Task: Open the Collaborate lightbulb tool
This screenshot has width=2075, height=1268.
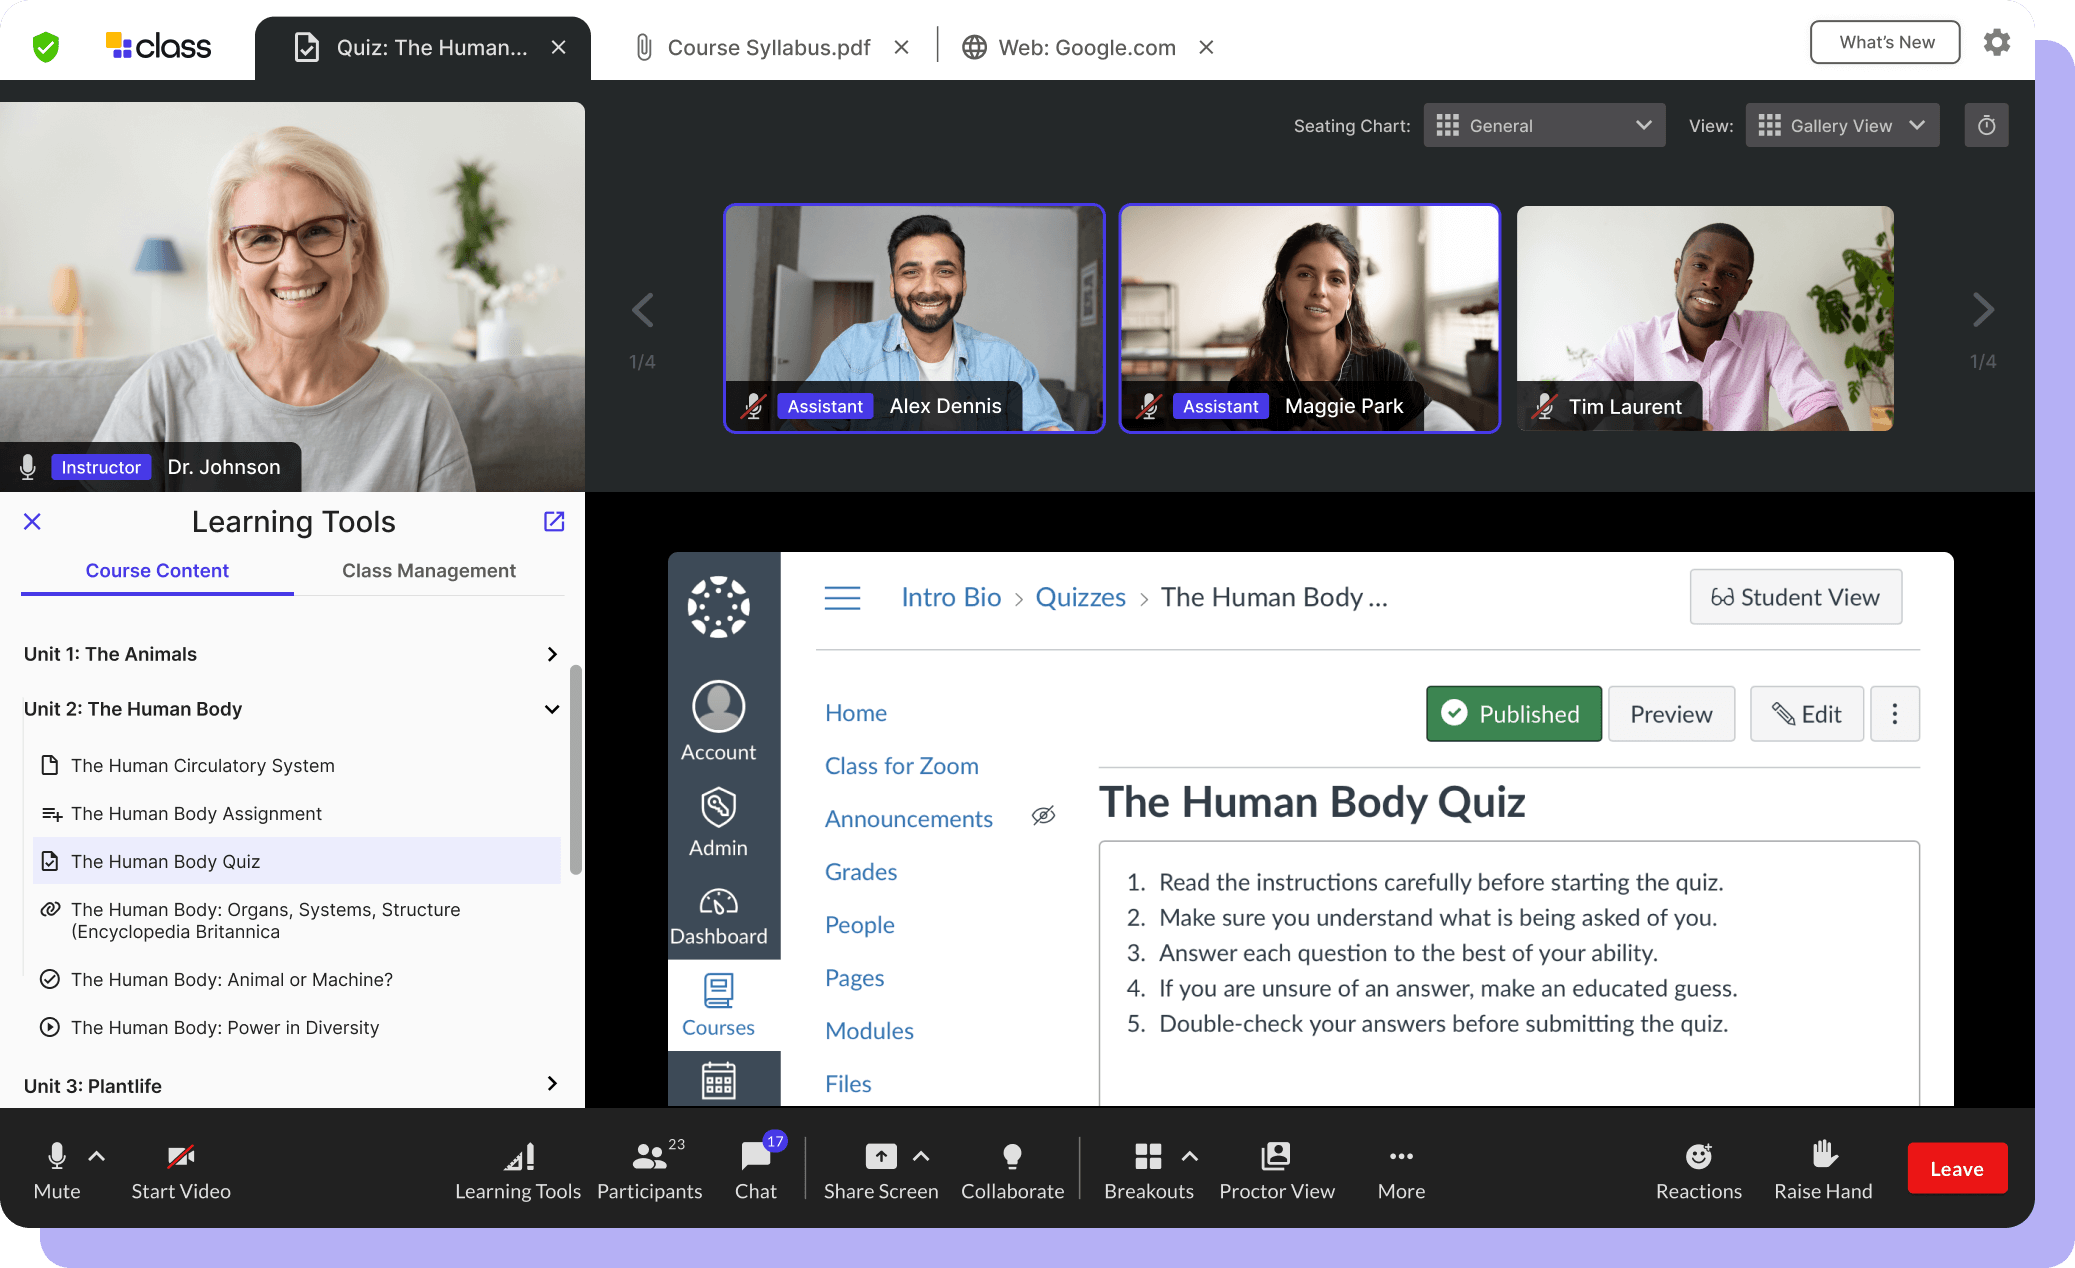Action: pyautogui.click(x=1012, y=1170)
